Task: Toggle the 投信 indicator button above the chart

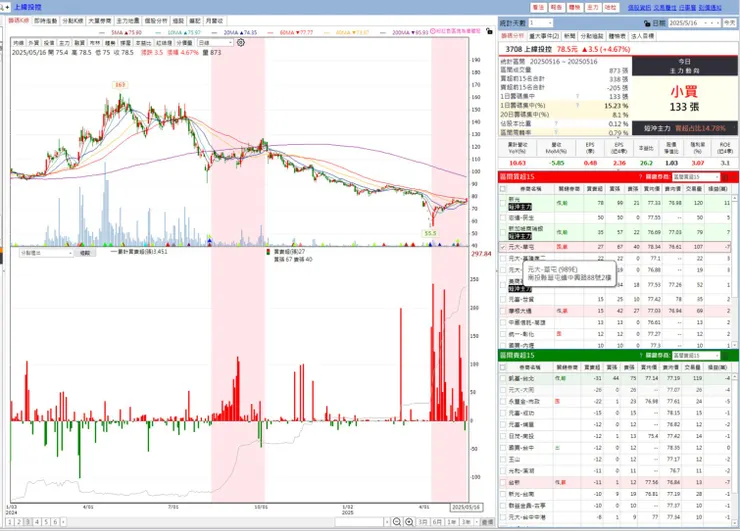Action: [x=49, y=43]
